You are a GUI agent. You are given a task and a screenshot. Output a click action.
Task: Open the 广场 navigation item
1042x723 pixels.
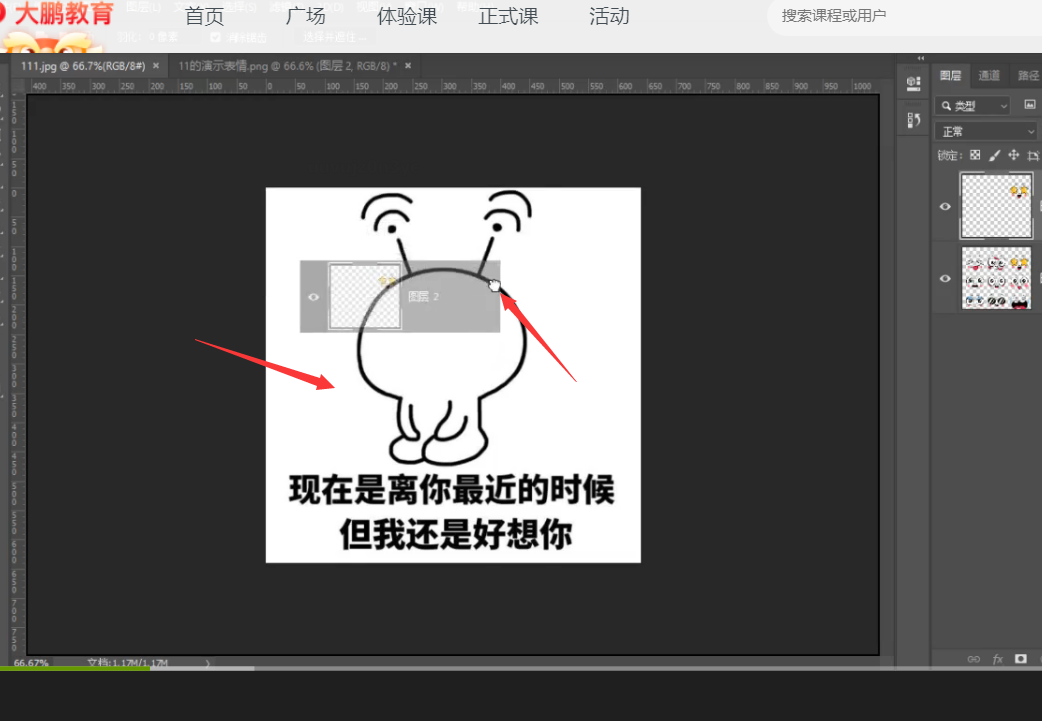click(x=306, y=16)
